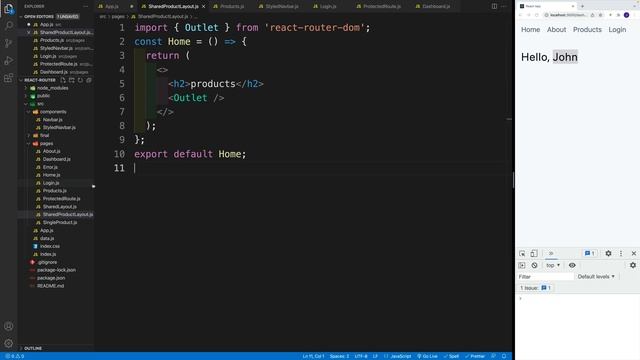Clear the console icon
The width and height of the screenshot is (640, 360).
point(534,265)
